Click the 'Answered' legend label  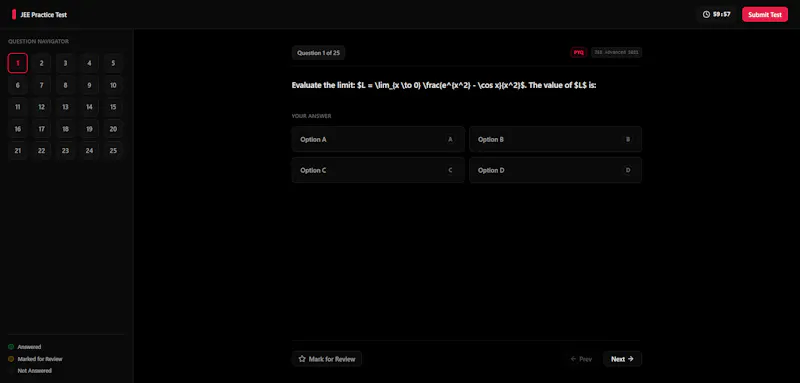30,347
